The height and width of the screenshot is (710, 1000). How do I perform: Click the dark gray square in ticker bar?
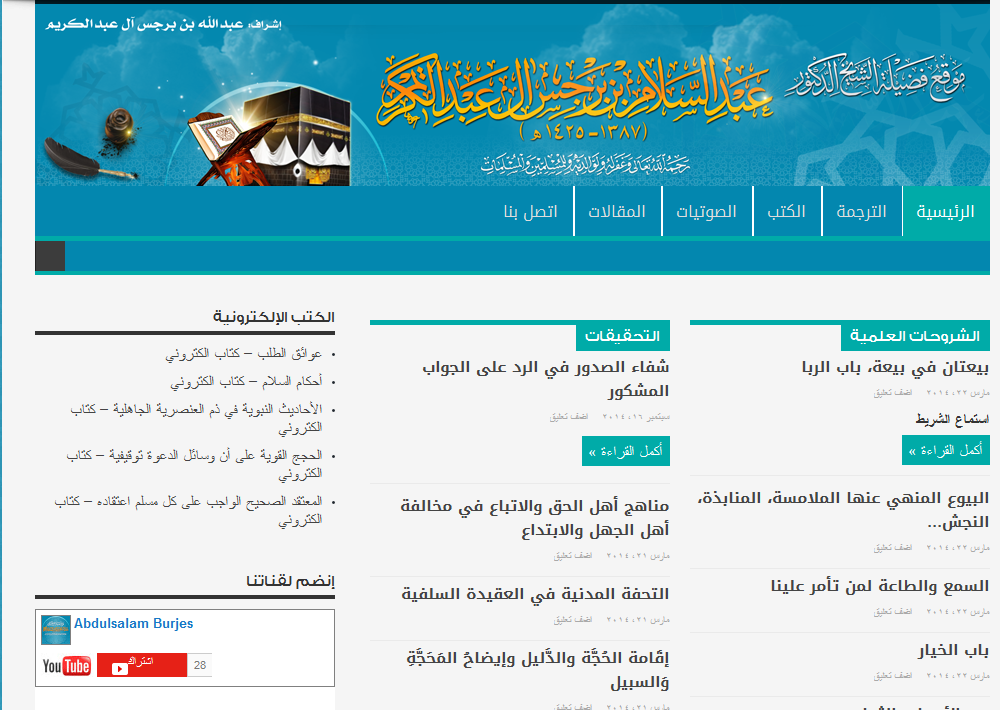tap(50, 256)
